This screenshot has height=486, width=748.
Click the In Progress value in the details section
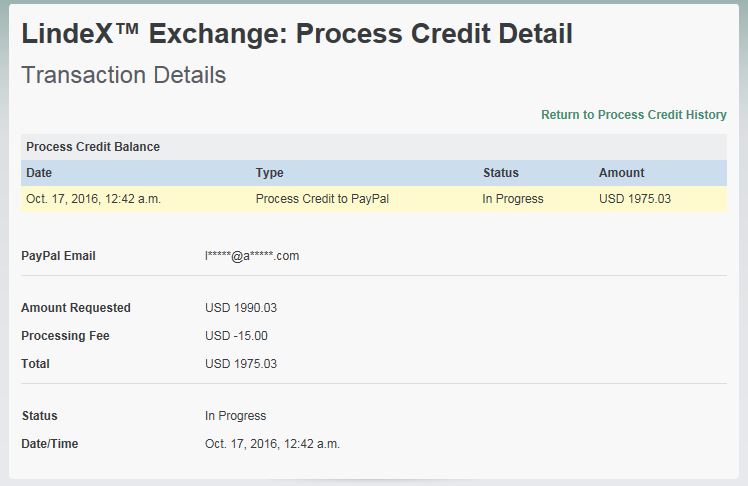236,416
